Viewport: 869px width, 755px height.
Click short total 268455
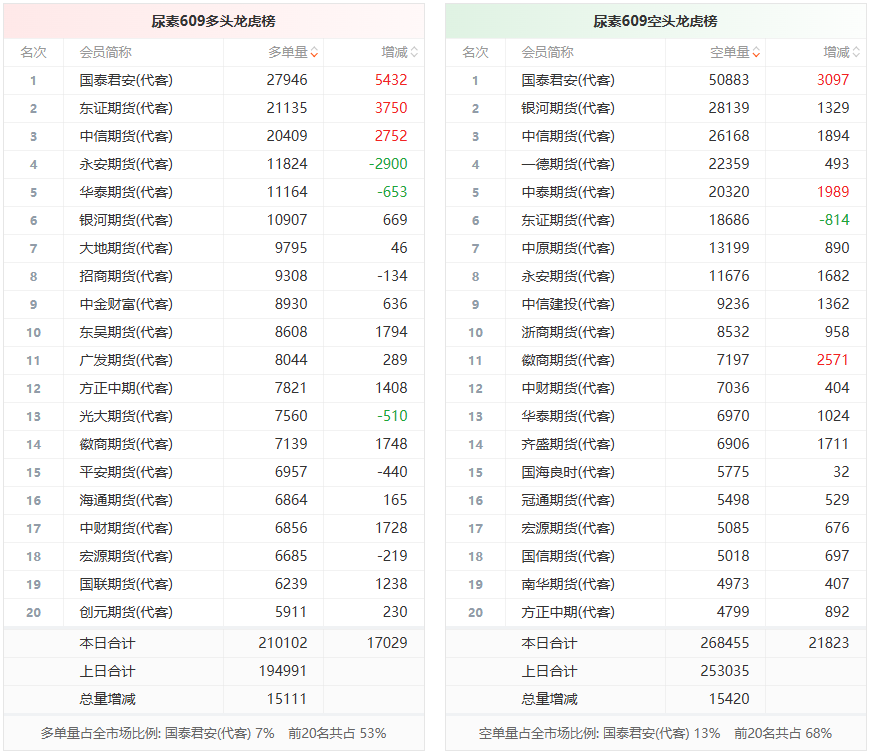point(724,643)
